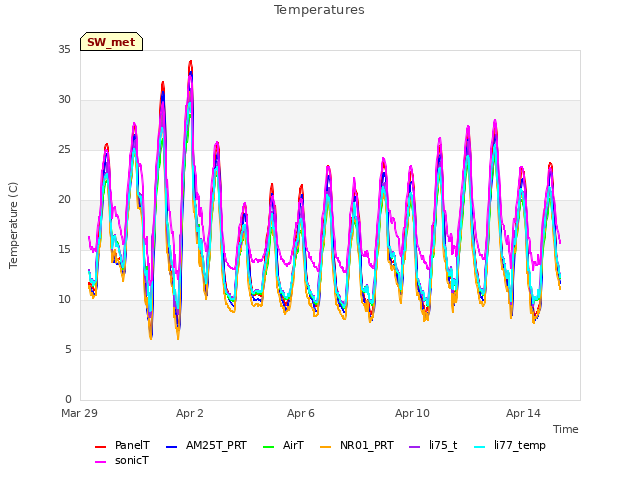Toggle AirT series in legend
The image size is (640, 480).
284,445
